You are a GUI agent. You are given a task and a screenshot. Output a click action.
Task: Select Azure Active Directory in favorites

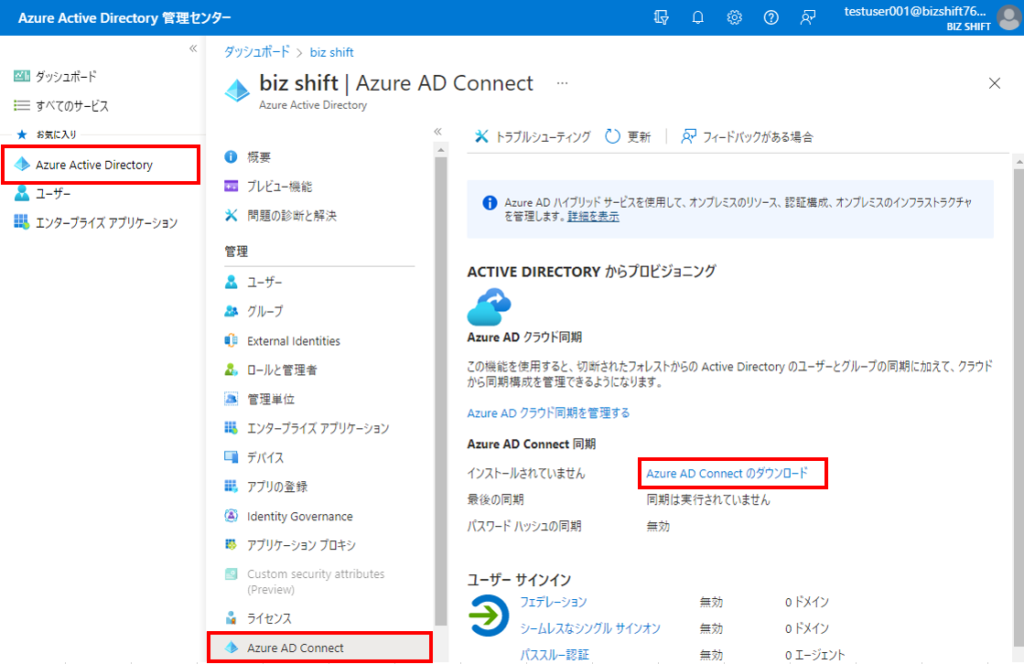pos(101,165)
